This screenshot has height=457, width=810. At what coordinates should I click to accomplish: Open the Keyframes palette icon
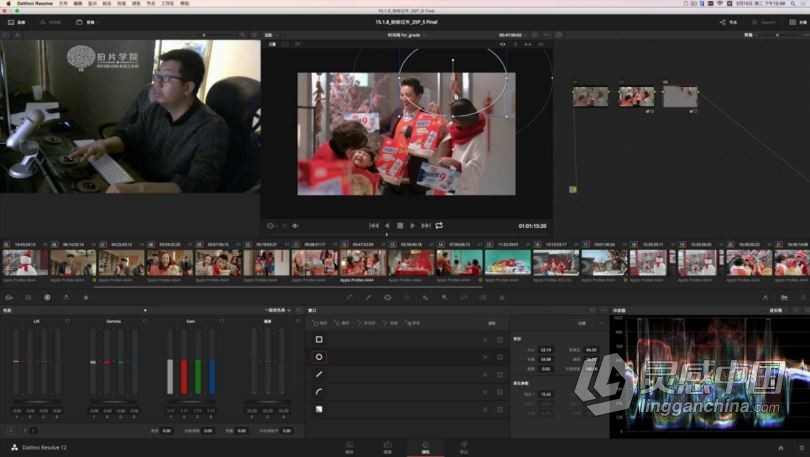tap(765, 297)
